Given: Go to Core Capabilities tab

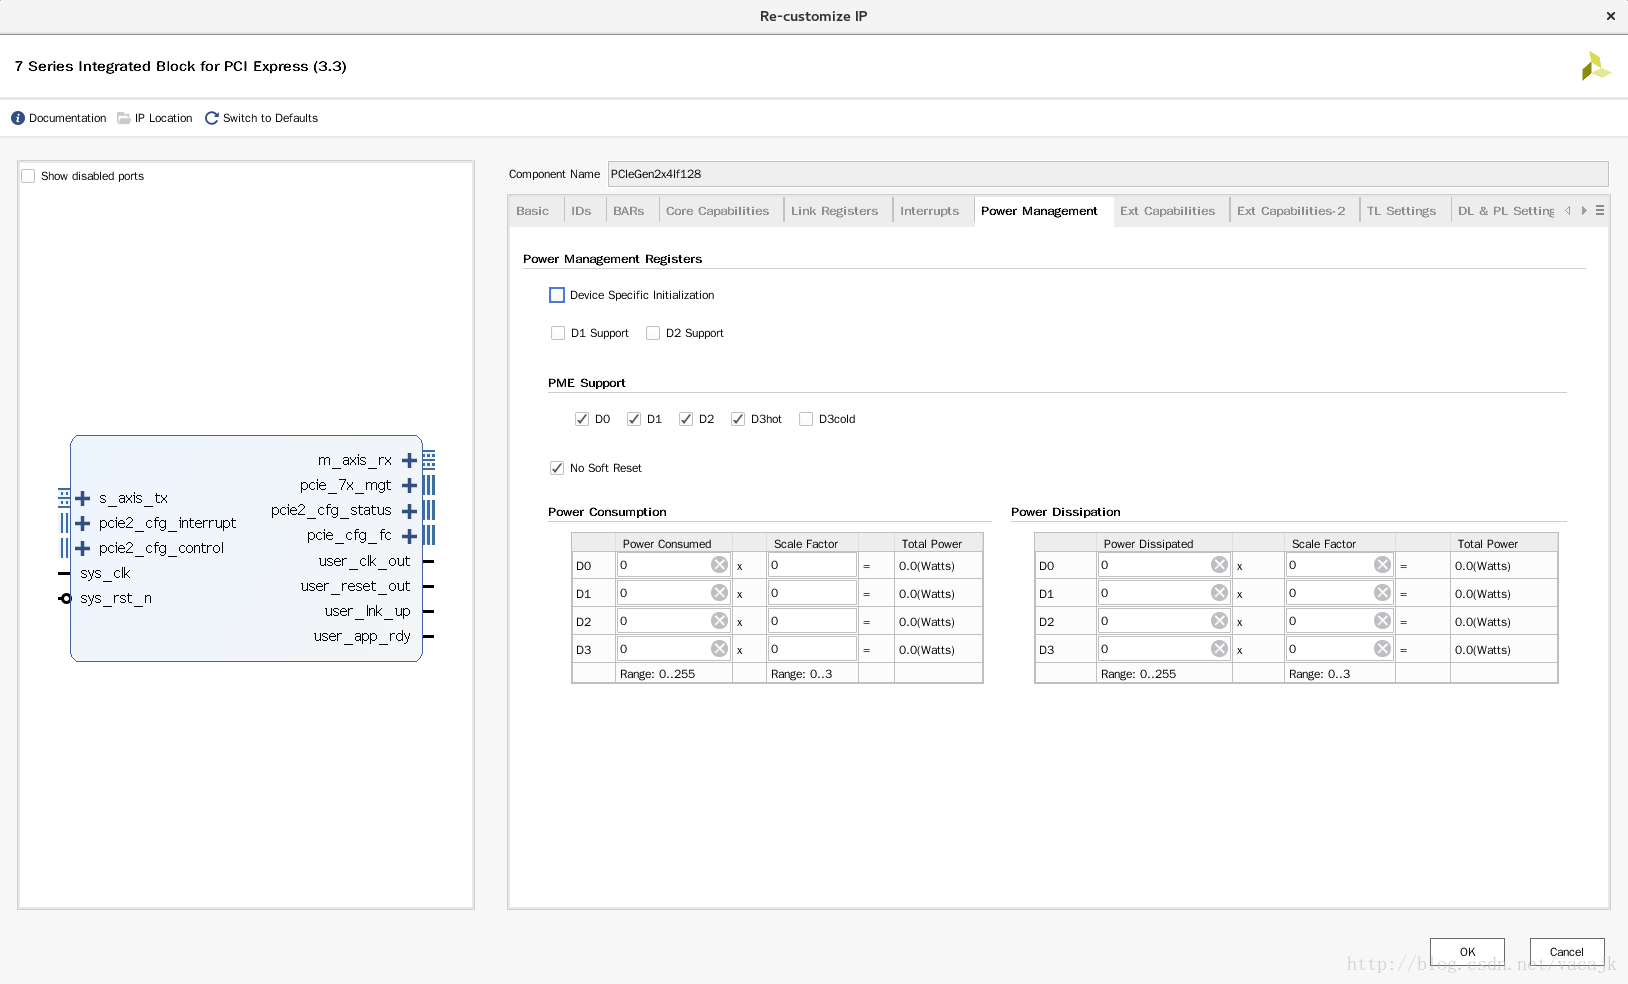Looking at the screenshot, I should pyautogui.click(x=718, y=211).
